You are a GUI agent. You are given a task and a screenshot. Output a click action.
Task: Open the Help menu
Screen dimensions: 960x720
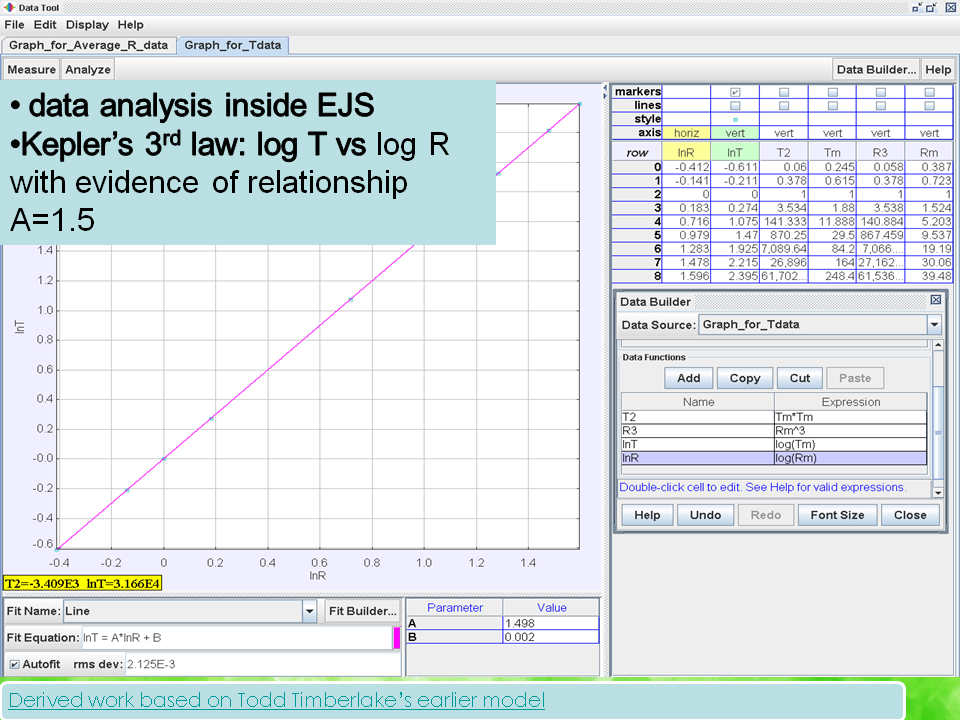(x=130, y=24)
